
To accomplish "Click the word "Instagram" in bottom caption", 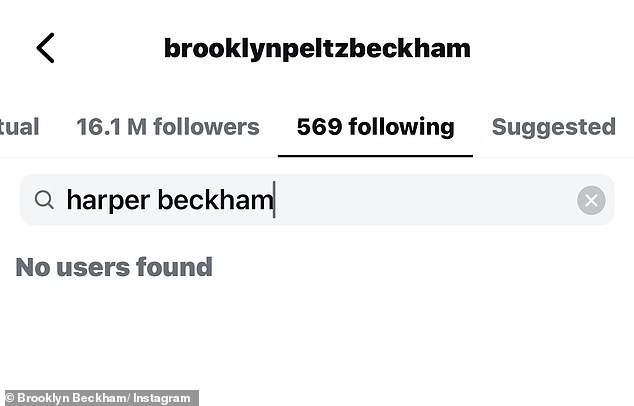I will [165, 397].
